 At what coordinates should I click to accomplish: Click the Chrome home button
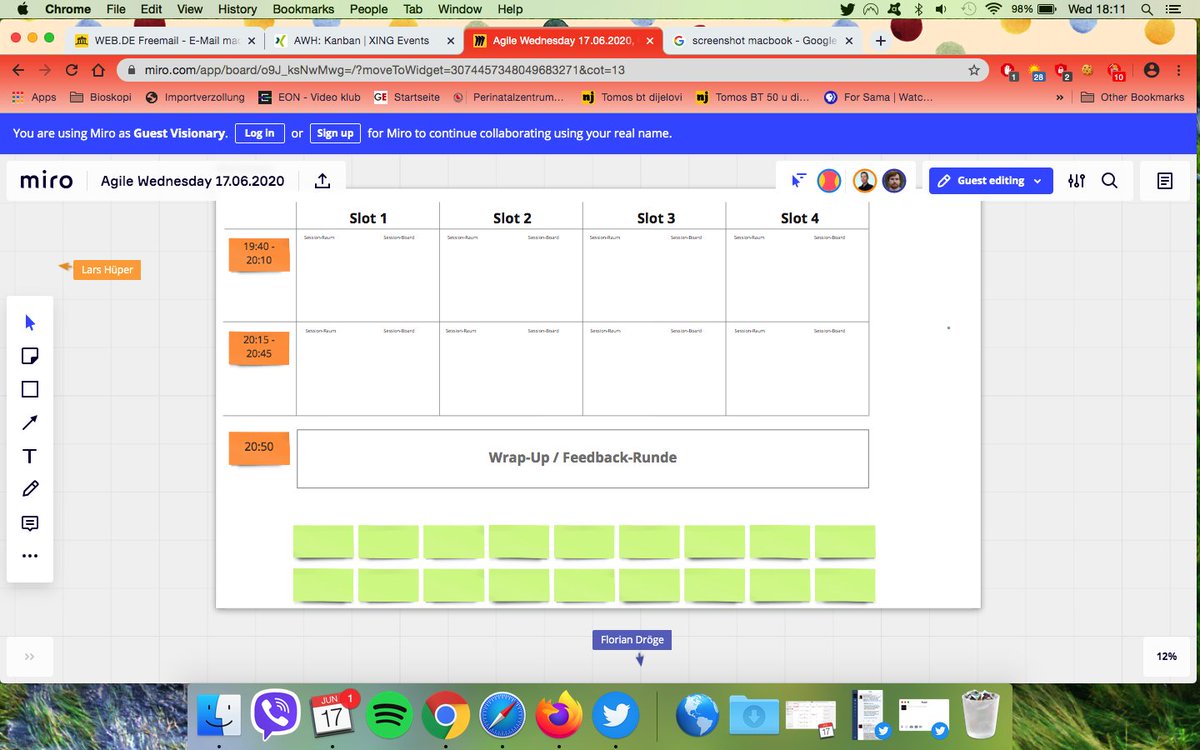[x=98, y=71]
